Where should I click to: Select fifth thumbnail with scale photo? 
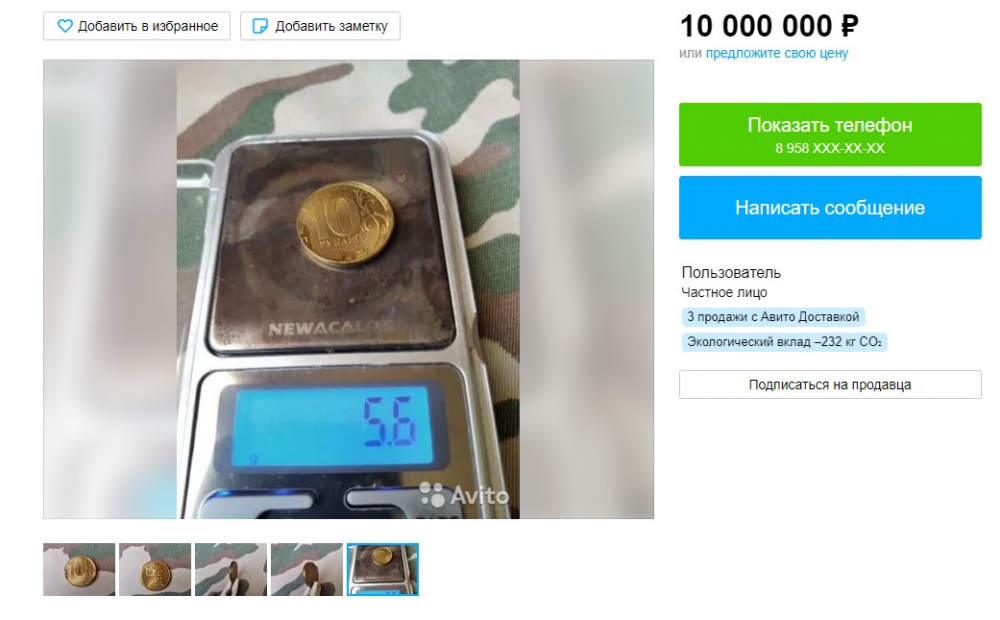(383, 570)
